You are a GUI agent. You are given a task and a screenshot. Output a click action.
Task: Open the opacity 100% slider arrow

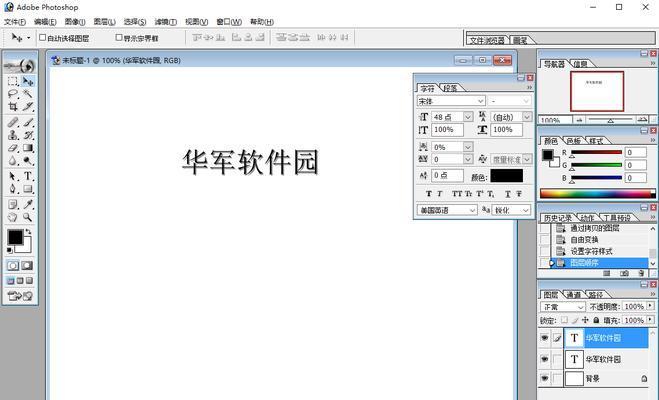pyautogui.click(x=651, y=306)
